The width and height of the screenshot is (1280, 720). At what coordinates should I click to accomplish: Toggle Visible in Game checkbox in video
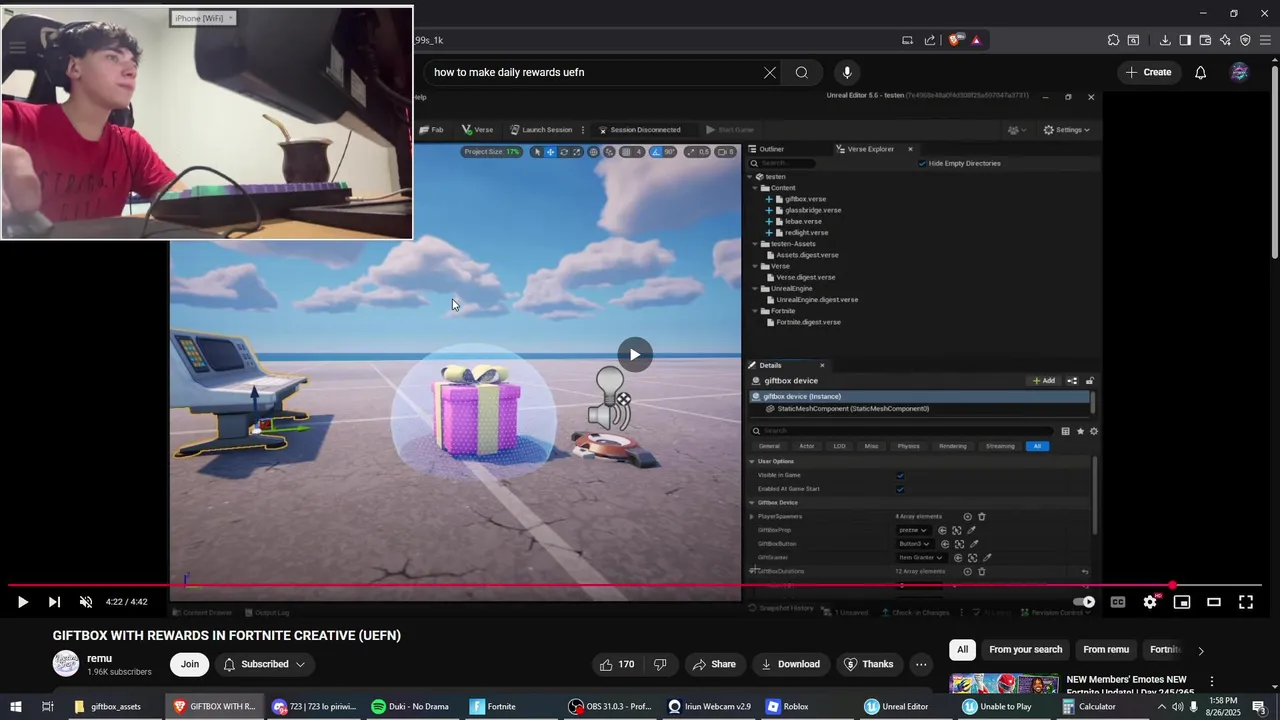pos(900,475)
